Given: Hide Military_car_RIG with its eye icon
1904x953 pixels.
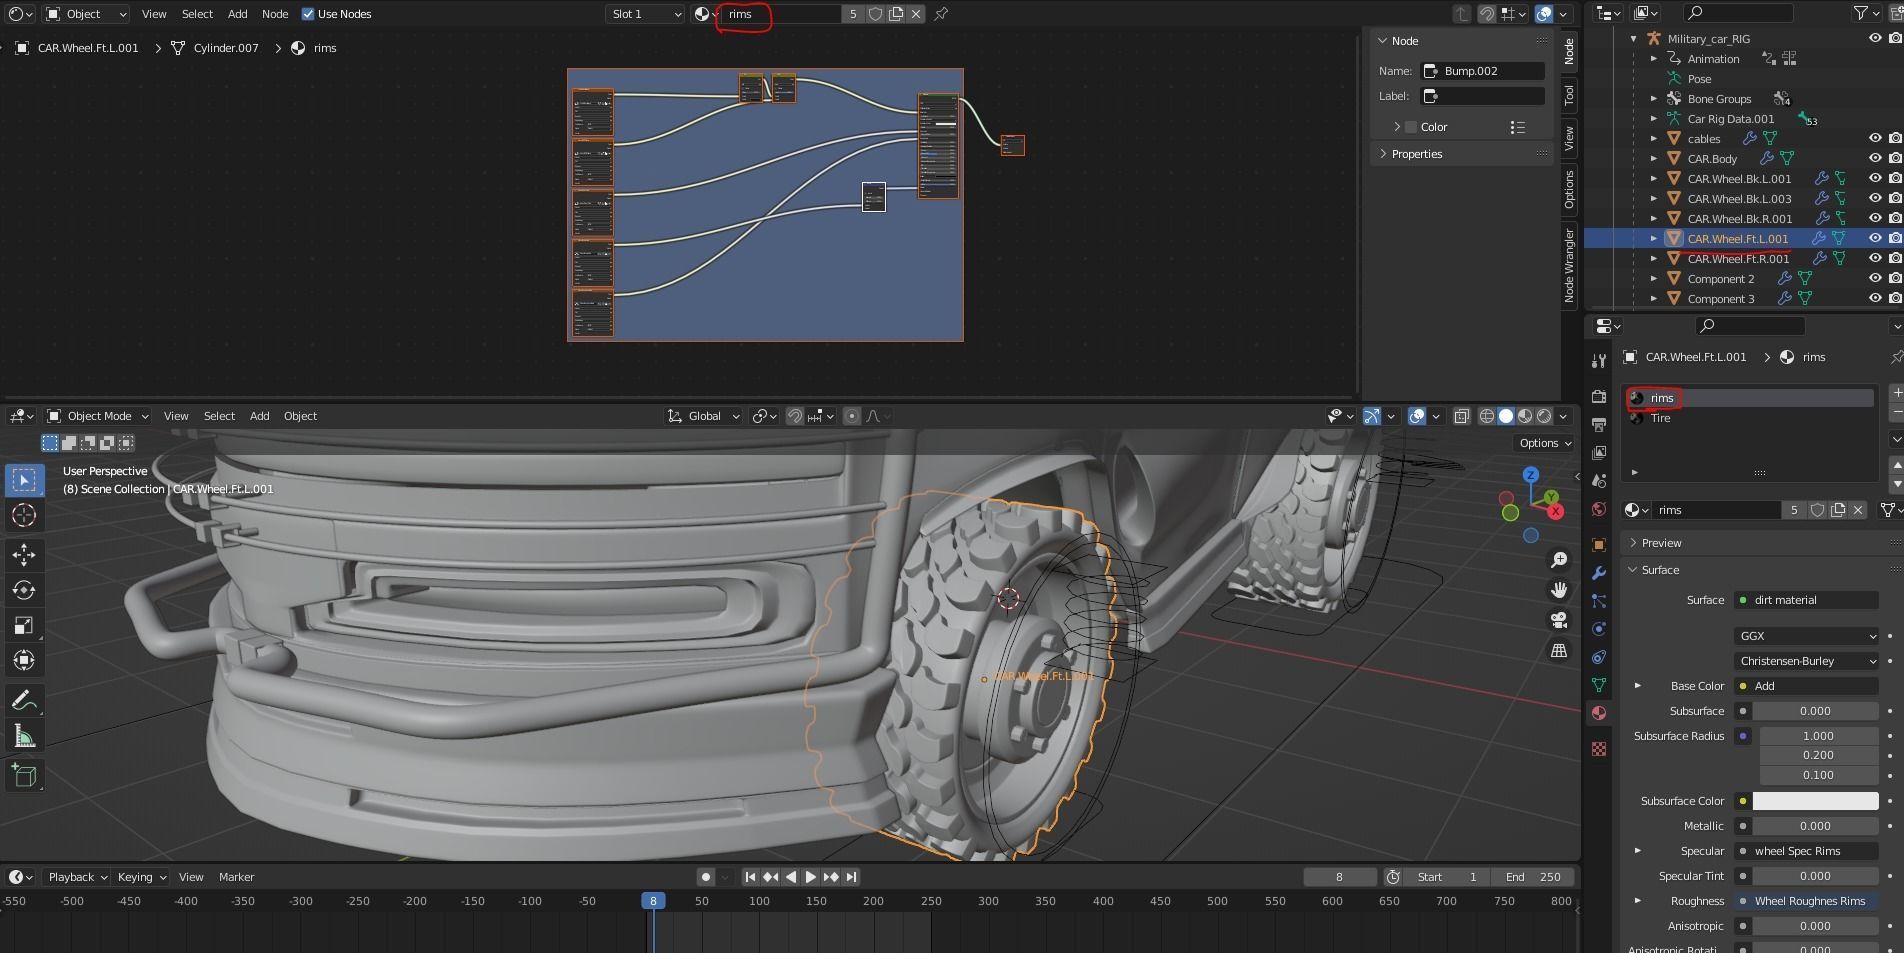Looking at the screenshot, I should pyautogui.click(x=1875, y=38).
